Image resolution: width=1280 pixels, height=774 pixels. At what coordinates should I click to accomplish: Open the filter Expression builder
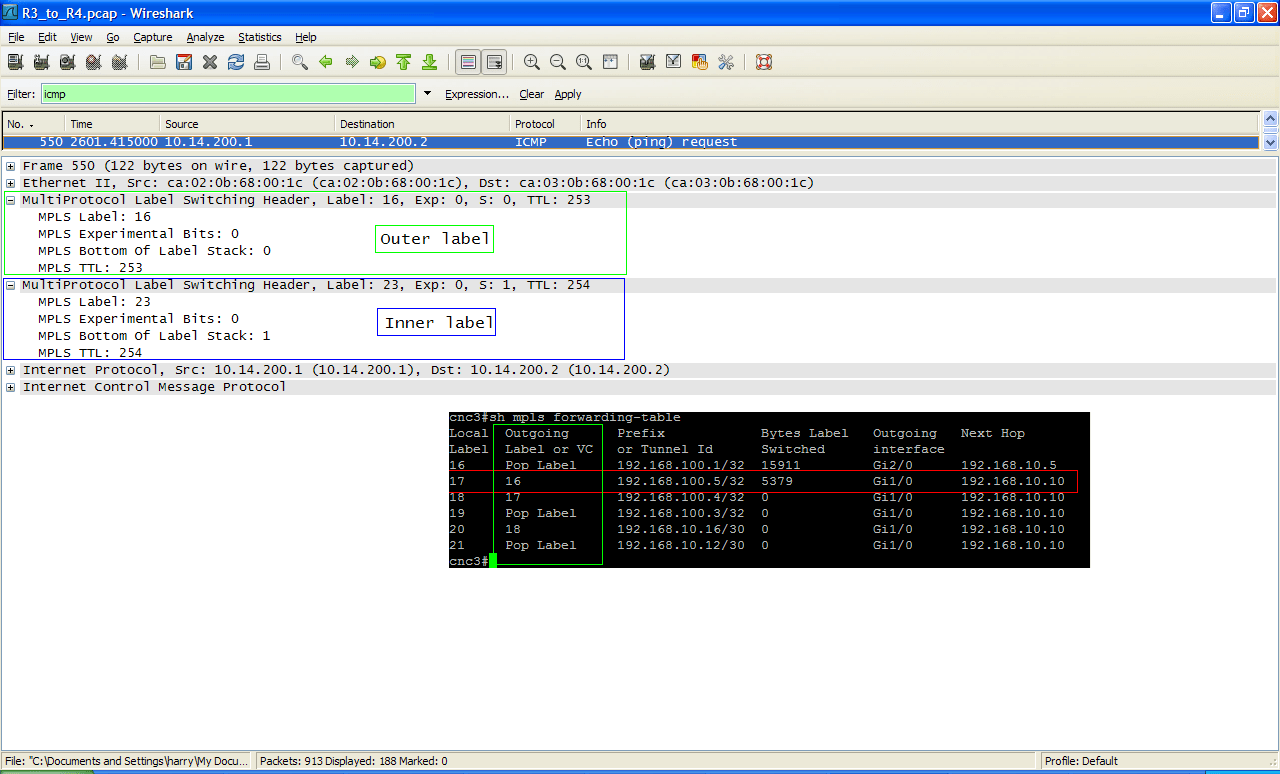pyautogui.click(x=477, y=94)
